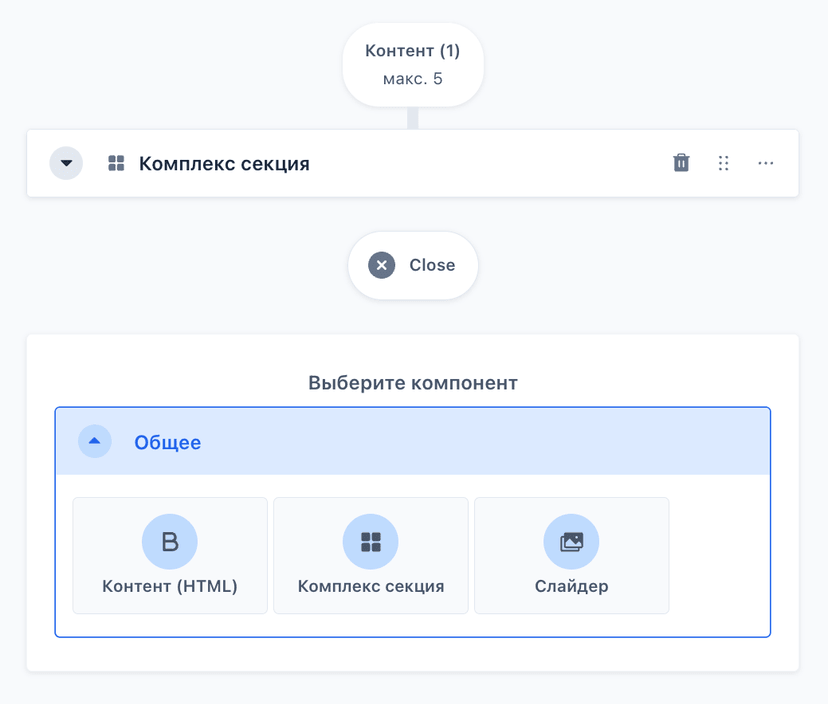Delete the Комплекс секция block with trash icon

click(x=681, y=163)
